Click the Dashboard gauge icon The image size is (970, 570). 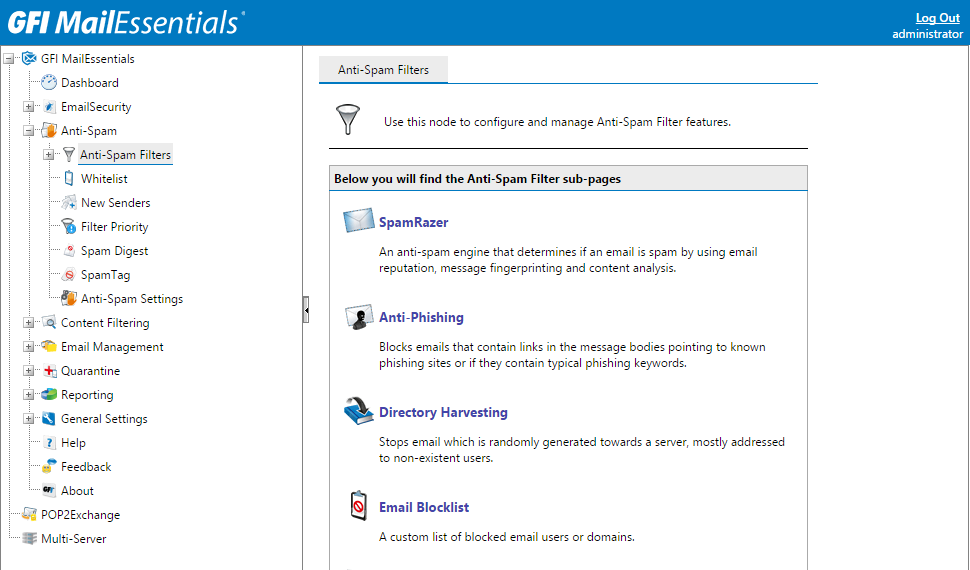[49, 82]
